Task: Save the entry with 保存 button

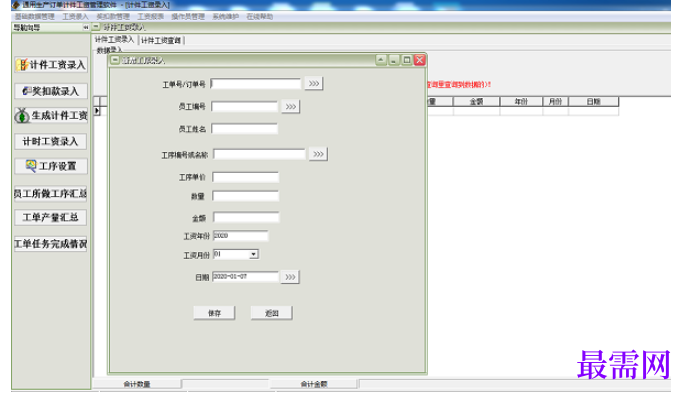Action: point(214,313)
